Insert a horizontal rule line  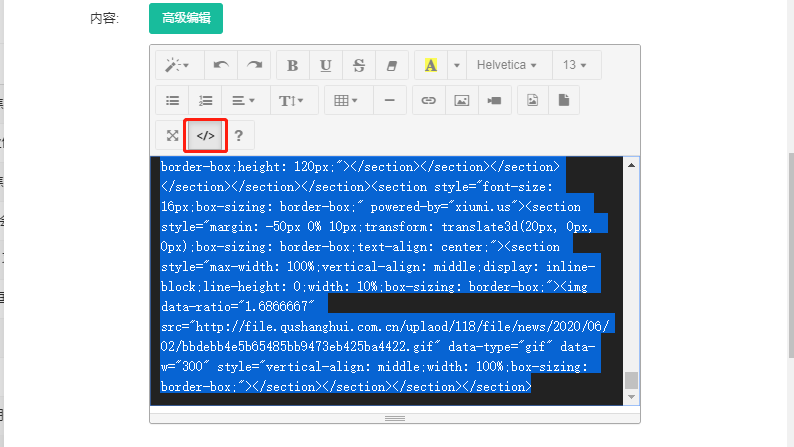389,100
